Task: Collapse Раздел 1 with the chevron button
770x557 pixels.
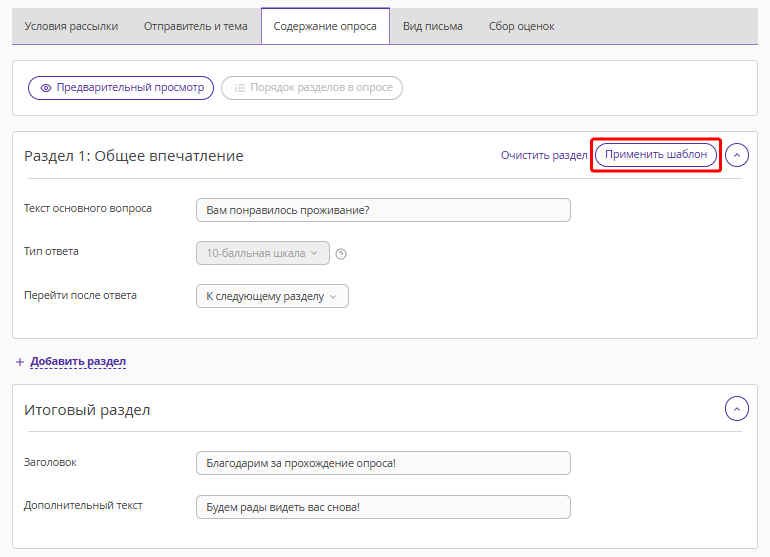Action: tap(737, 155)
